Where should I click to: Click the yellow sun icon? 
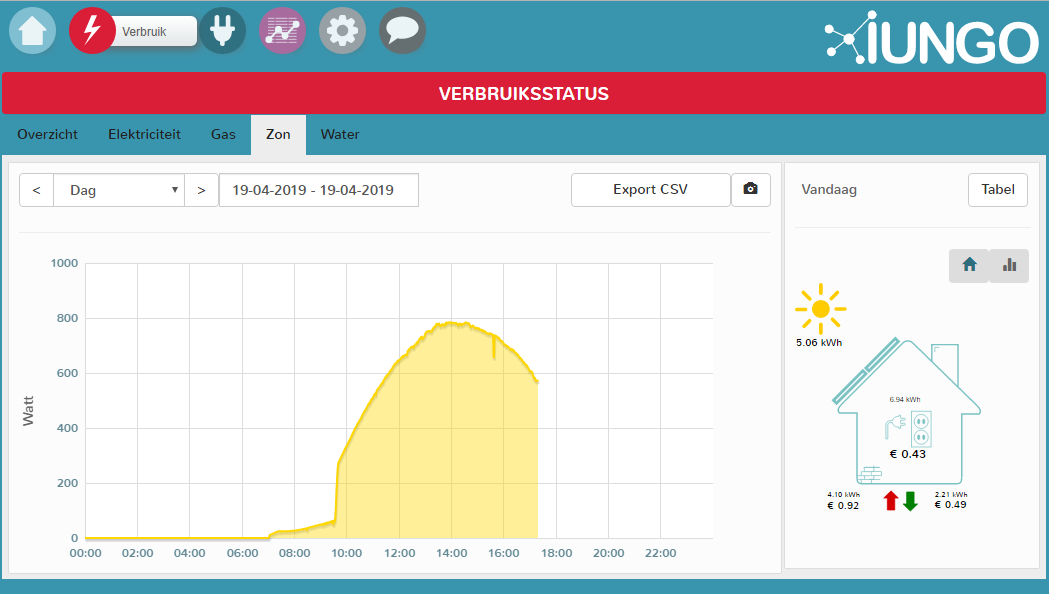click(x=820, y=309)
